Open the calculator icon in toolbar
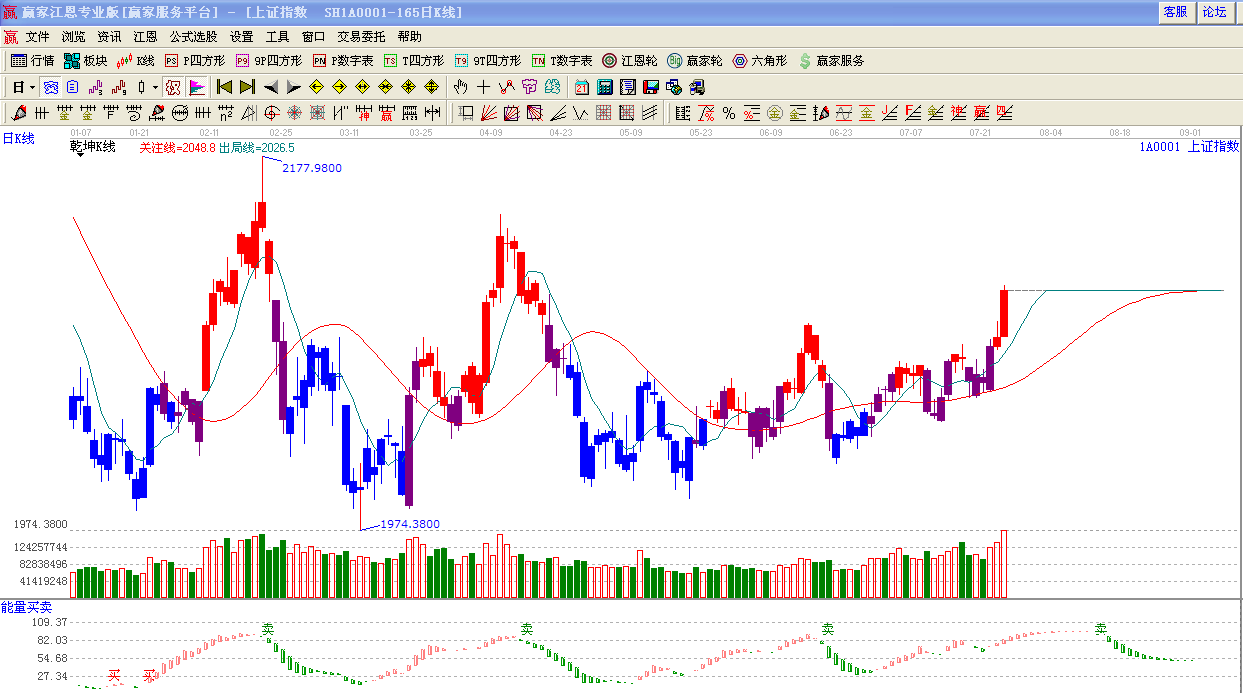 [x=605, y=87]
